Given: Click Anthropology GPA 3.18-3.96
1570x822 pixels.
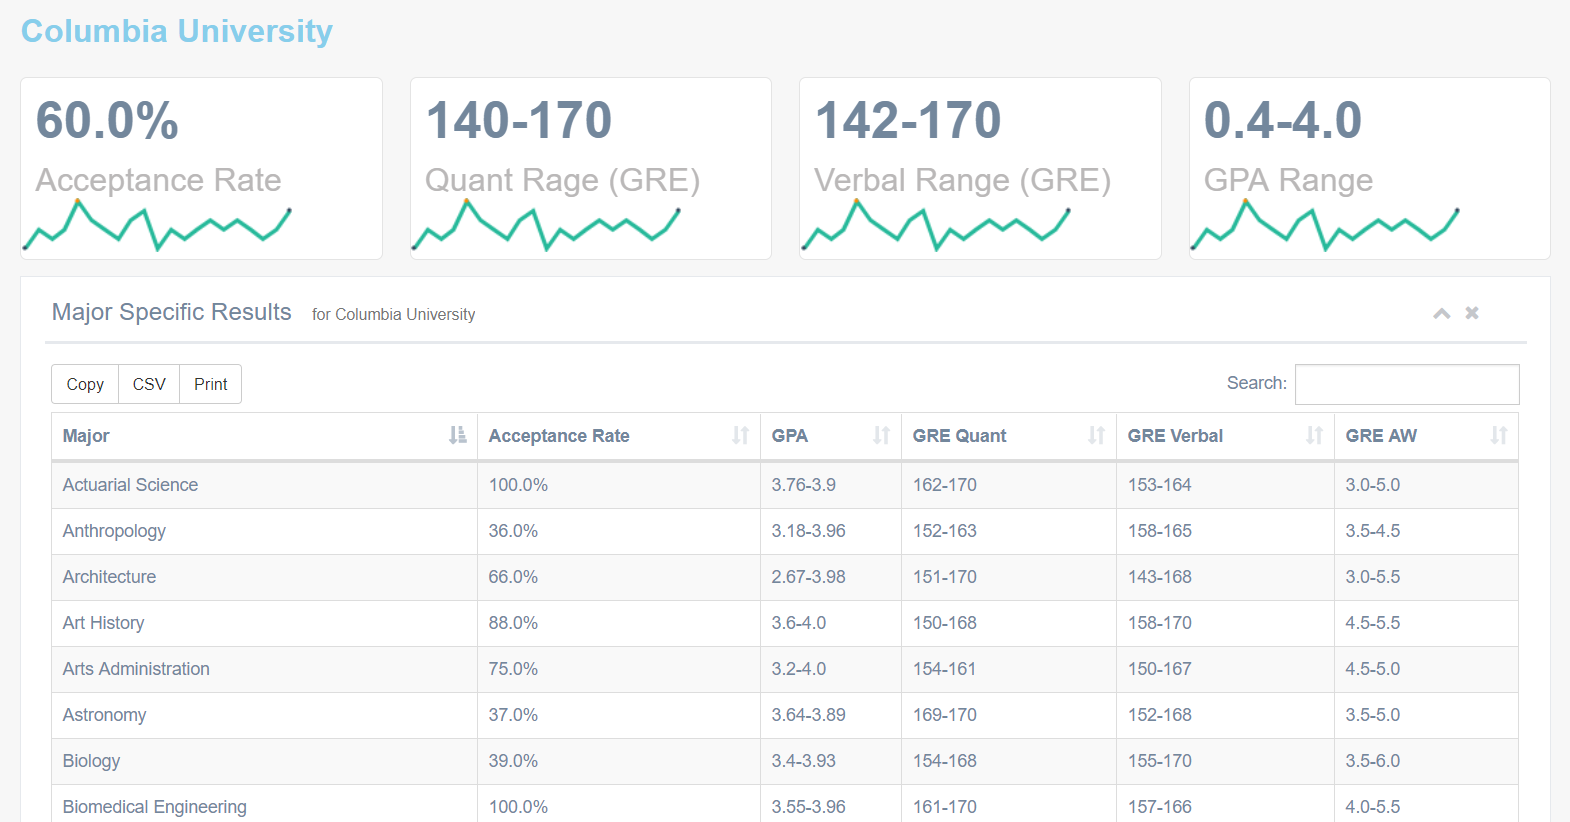Looking at the screenshot, I should pos(808,531).
